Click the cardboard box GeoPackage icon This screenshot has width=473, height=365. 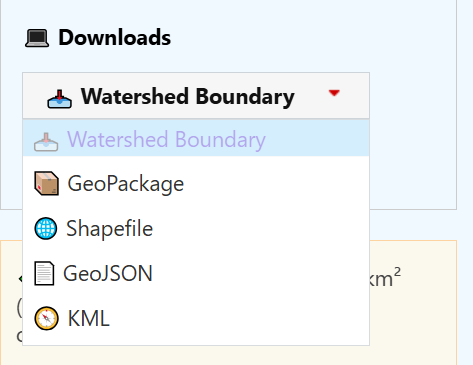[47, 183]
